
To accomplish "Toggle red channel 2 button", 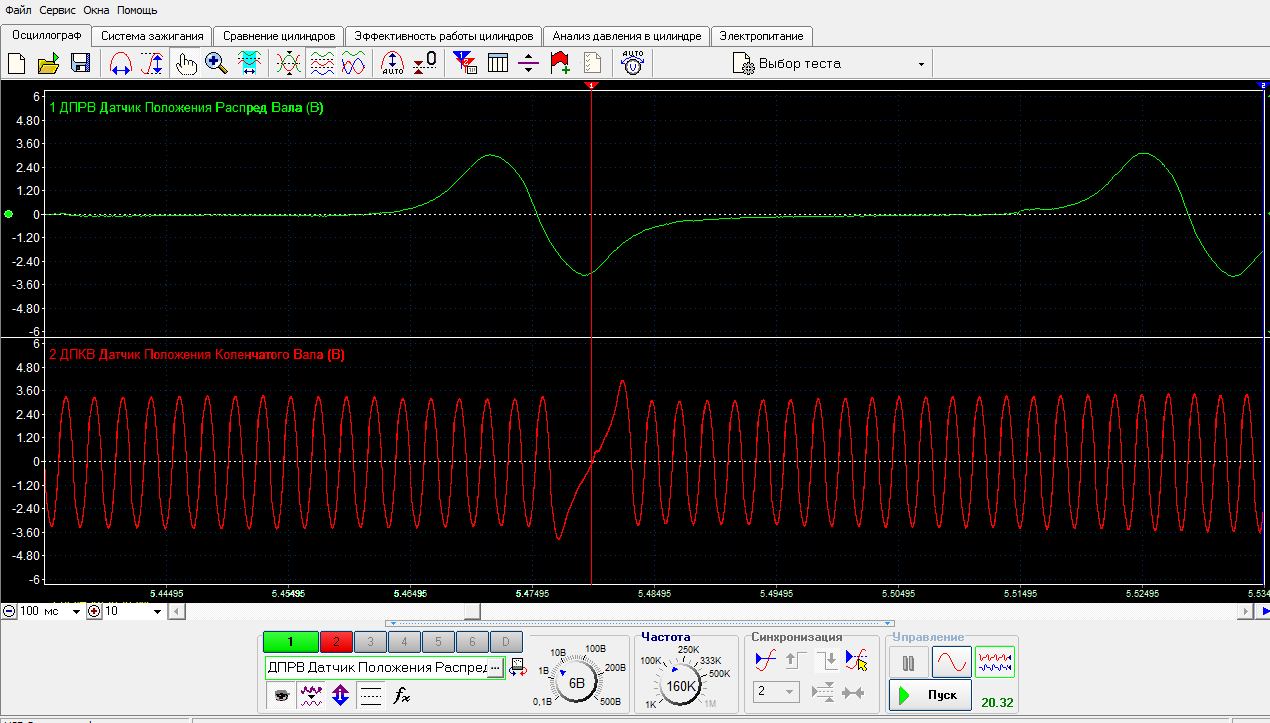I will (336, 642).
